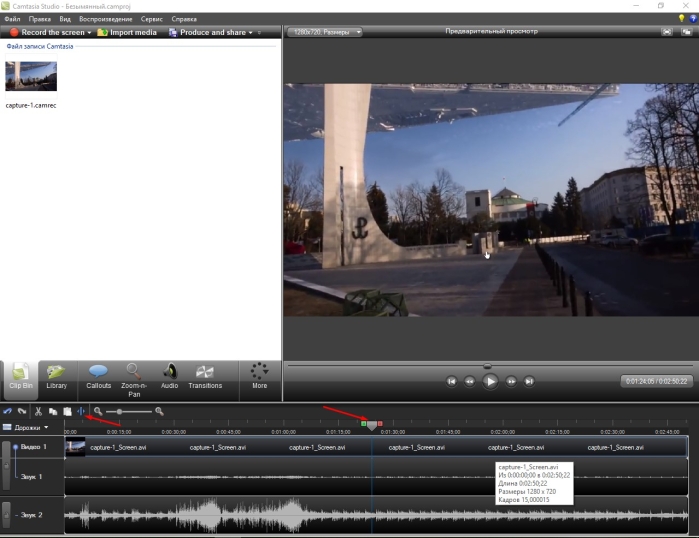The image size is (699, 538).
Task: Undo the last timeline edit
Action: (x=8, y=411)
